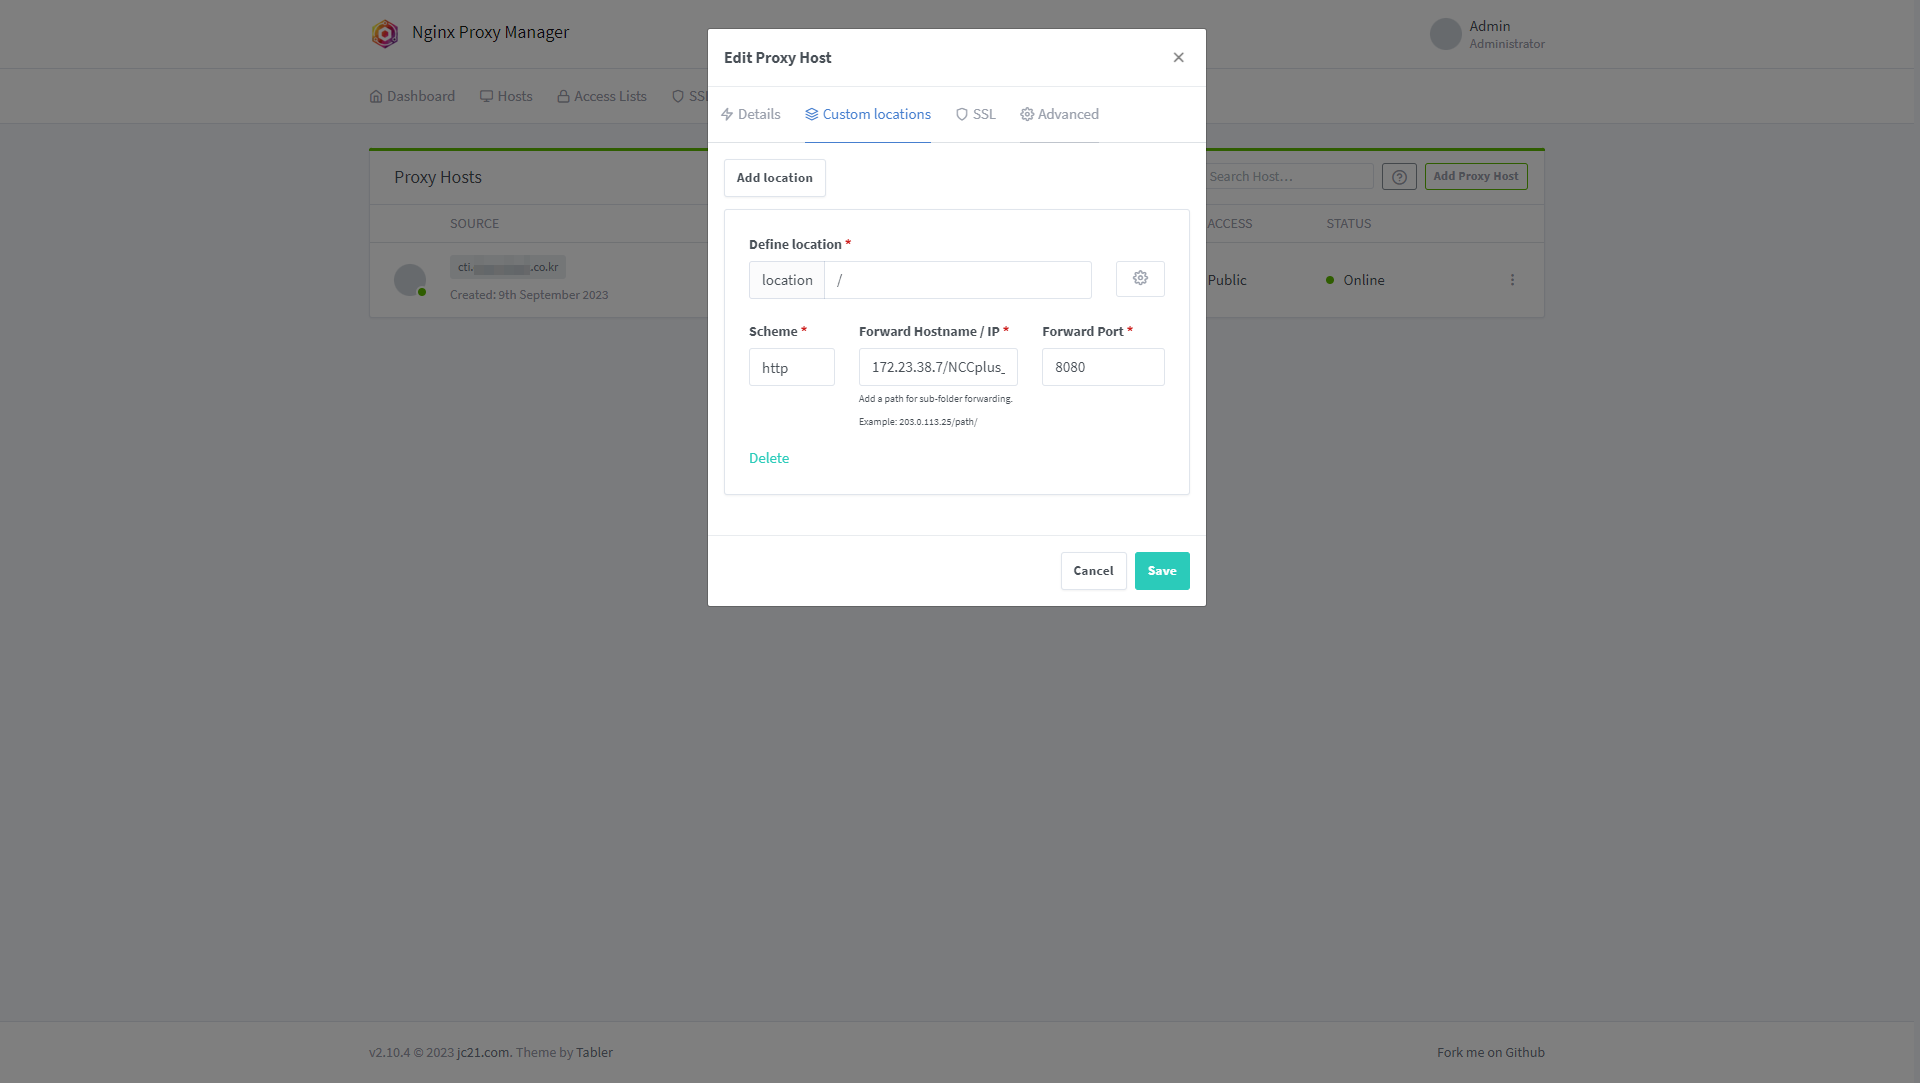Go to the Dashboard home nav item
The height and width of the screenshot is (1083, 1920).
pos(412,97)
